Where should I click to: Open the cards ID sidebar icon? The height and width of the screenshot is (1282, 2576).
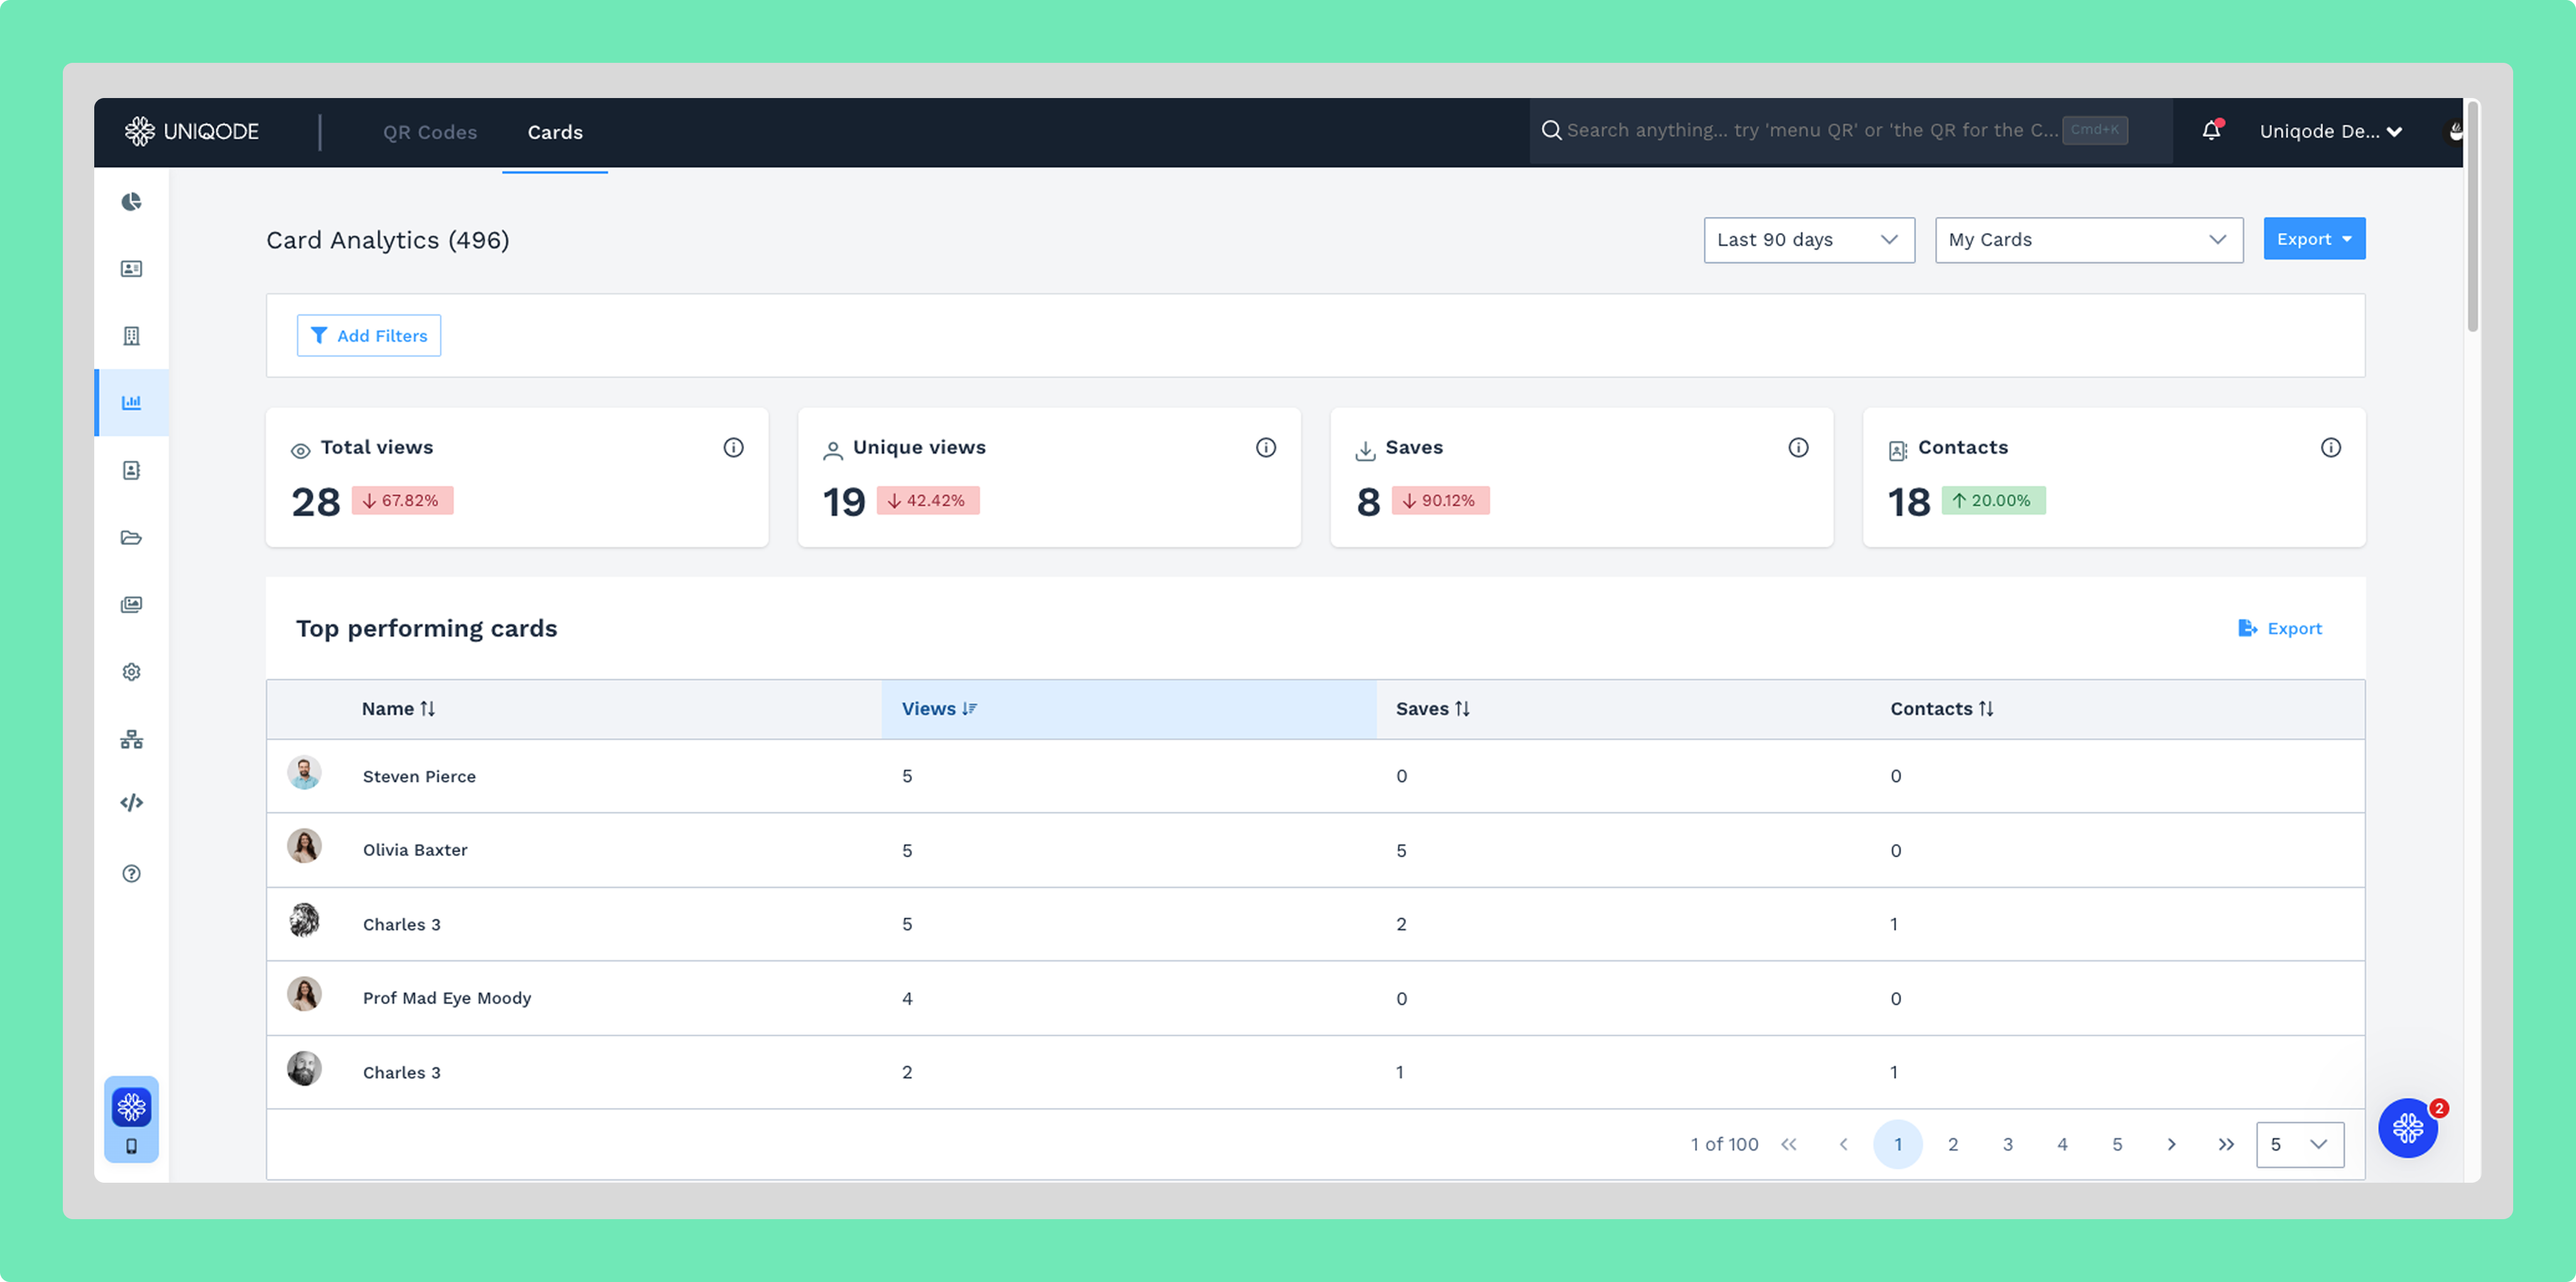(131, 269)
